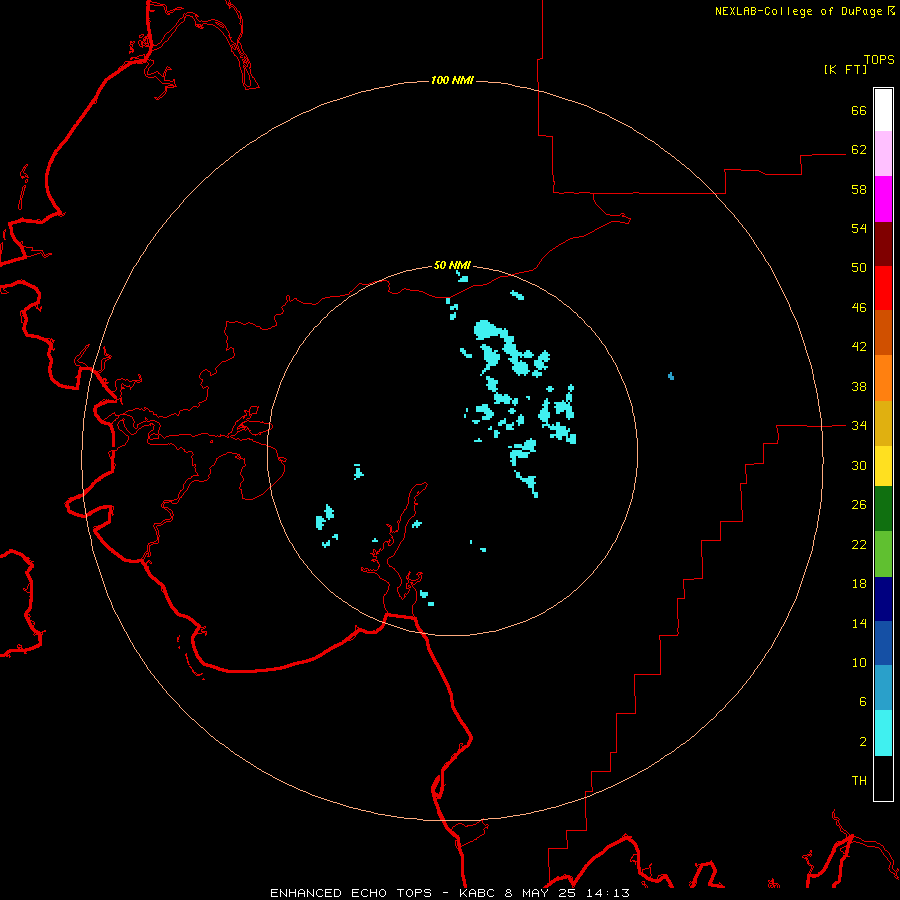
Task: Click the TOPS legend title
Action: [x=879, y=60]
